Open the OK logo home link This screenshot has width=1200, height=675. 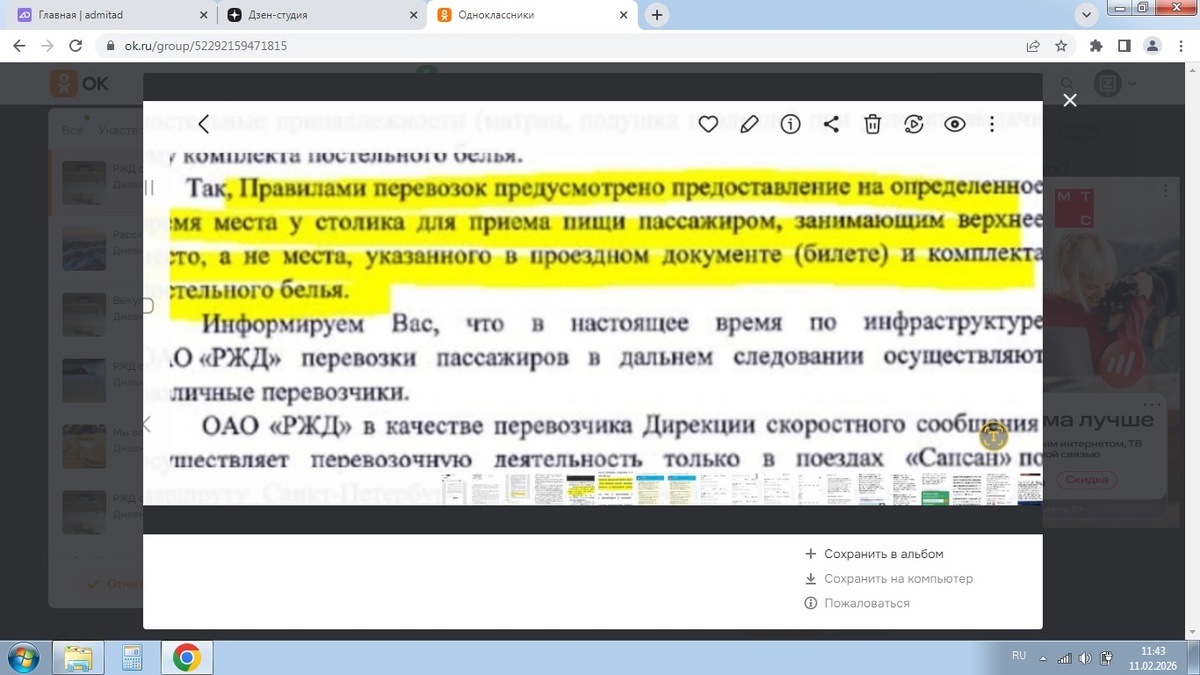(x=80, y=84)
